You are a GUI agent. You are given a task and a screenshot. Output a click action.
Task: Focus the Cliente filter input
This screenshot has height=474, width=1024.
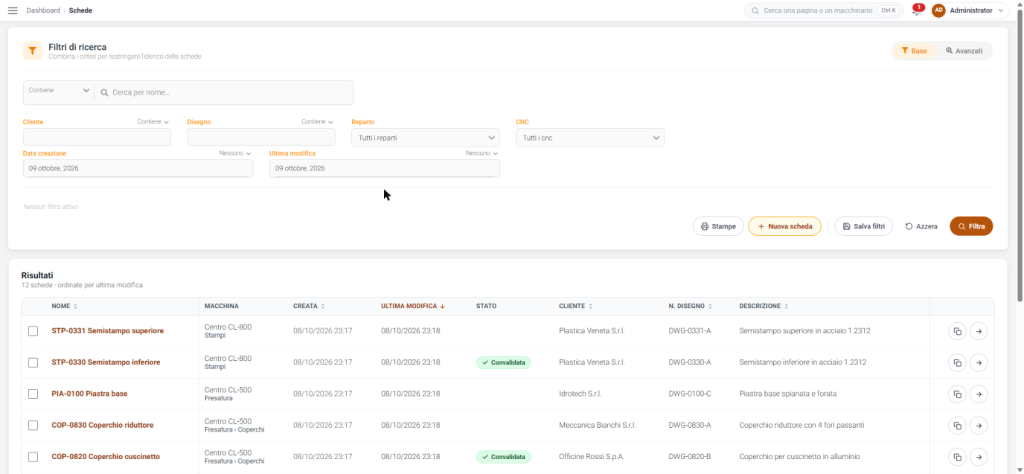[97, 137]
